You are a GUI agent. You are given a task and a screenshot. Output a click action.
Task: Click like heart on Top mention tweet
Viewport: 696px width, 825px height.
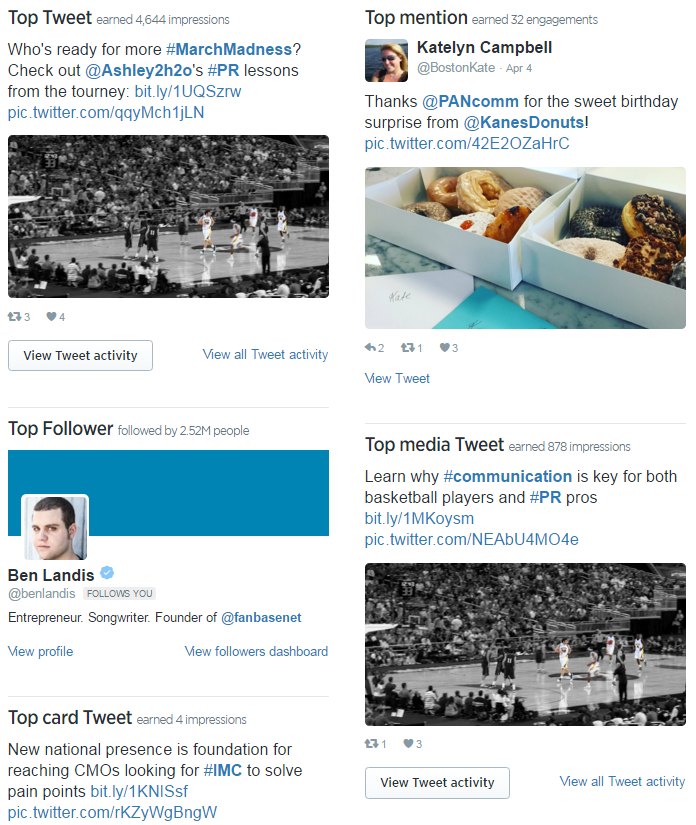tap(445, 347)
